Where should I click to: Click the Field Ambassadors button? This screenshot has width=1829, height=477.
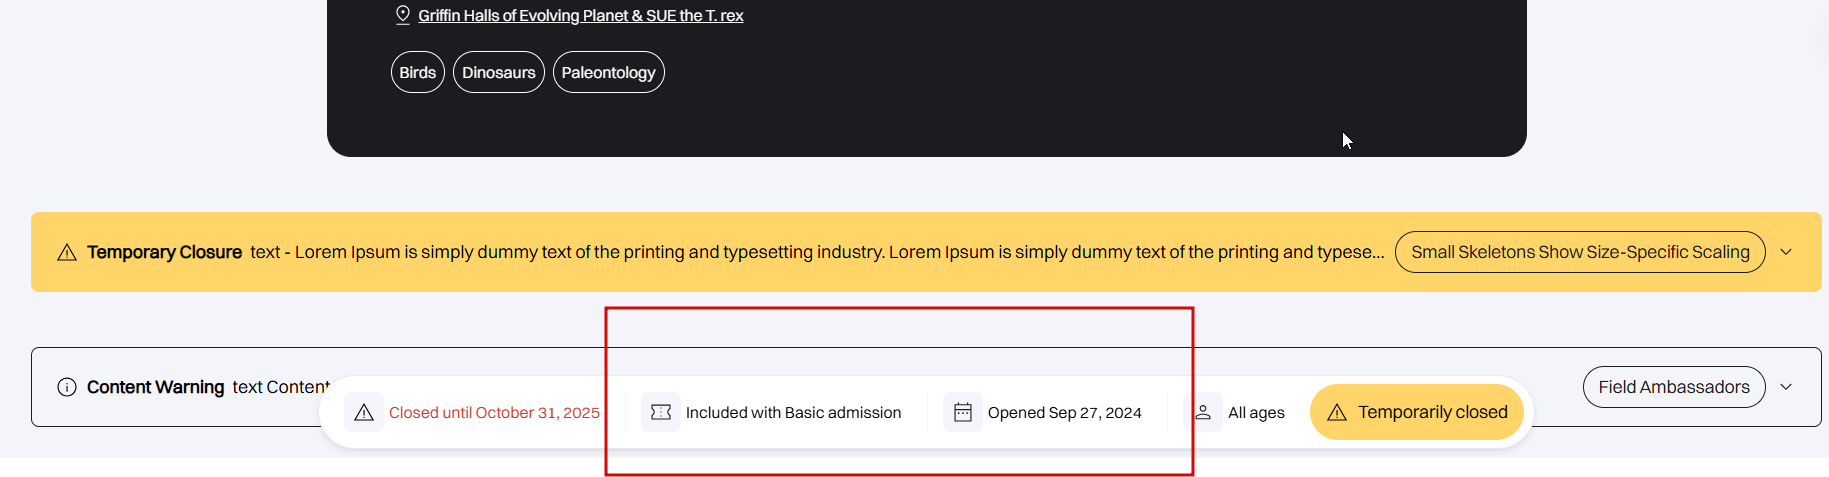(x=1673, y=387)
